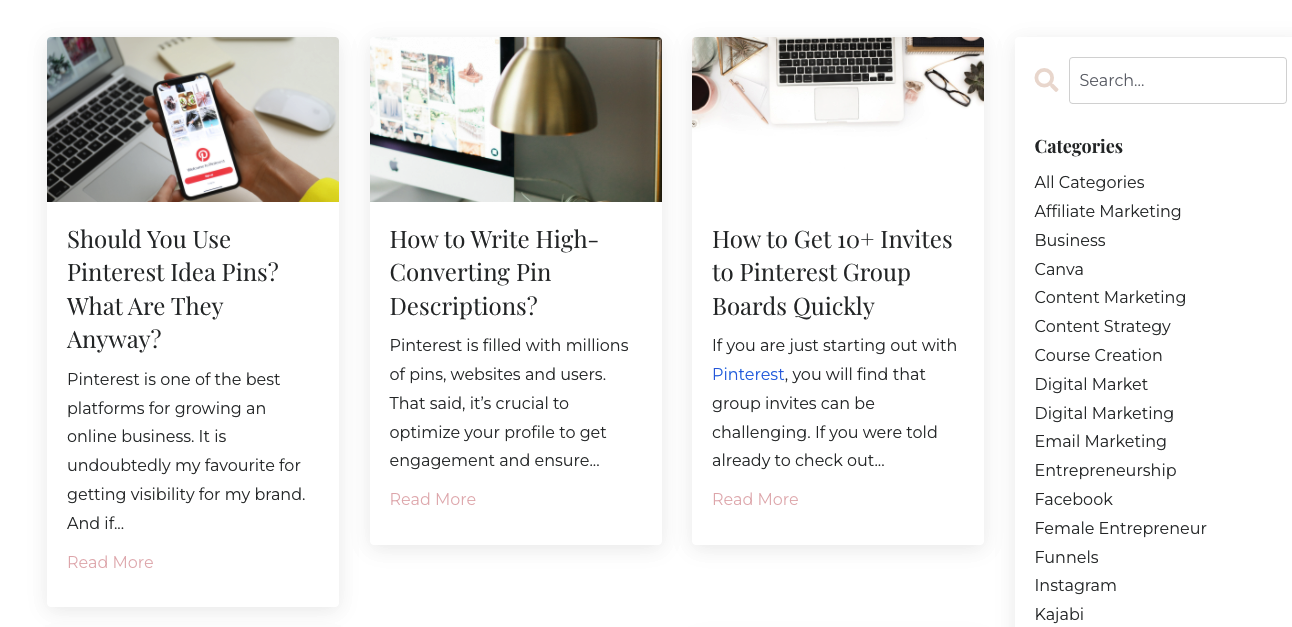Image resolution: width=1292 pixels, height=627 pixels.
Task: Select the All Categories filter
Action: [x=1089, y=182]
